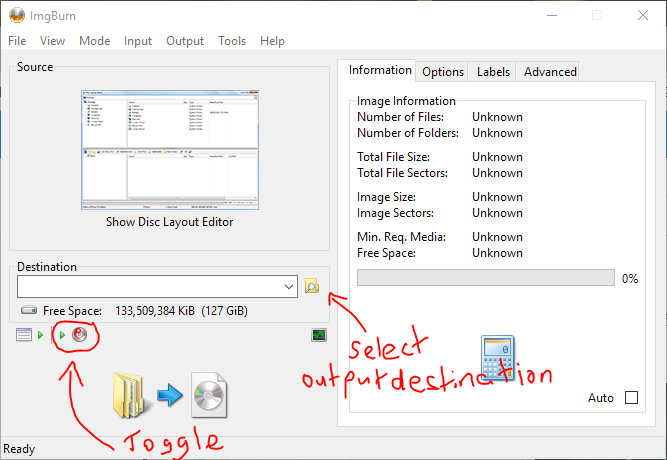Click the blue arrow Build icon
The width and height of the screenshot is (667, 460).
(x=170, y=395)
